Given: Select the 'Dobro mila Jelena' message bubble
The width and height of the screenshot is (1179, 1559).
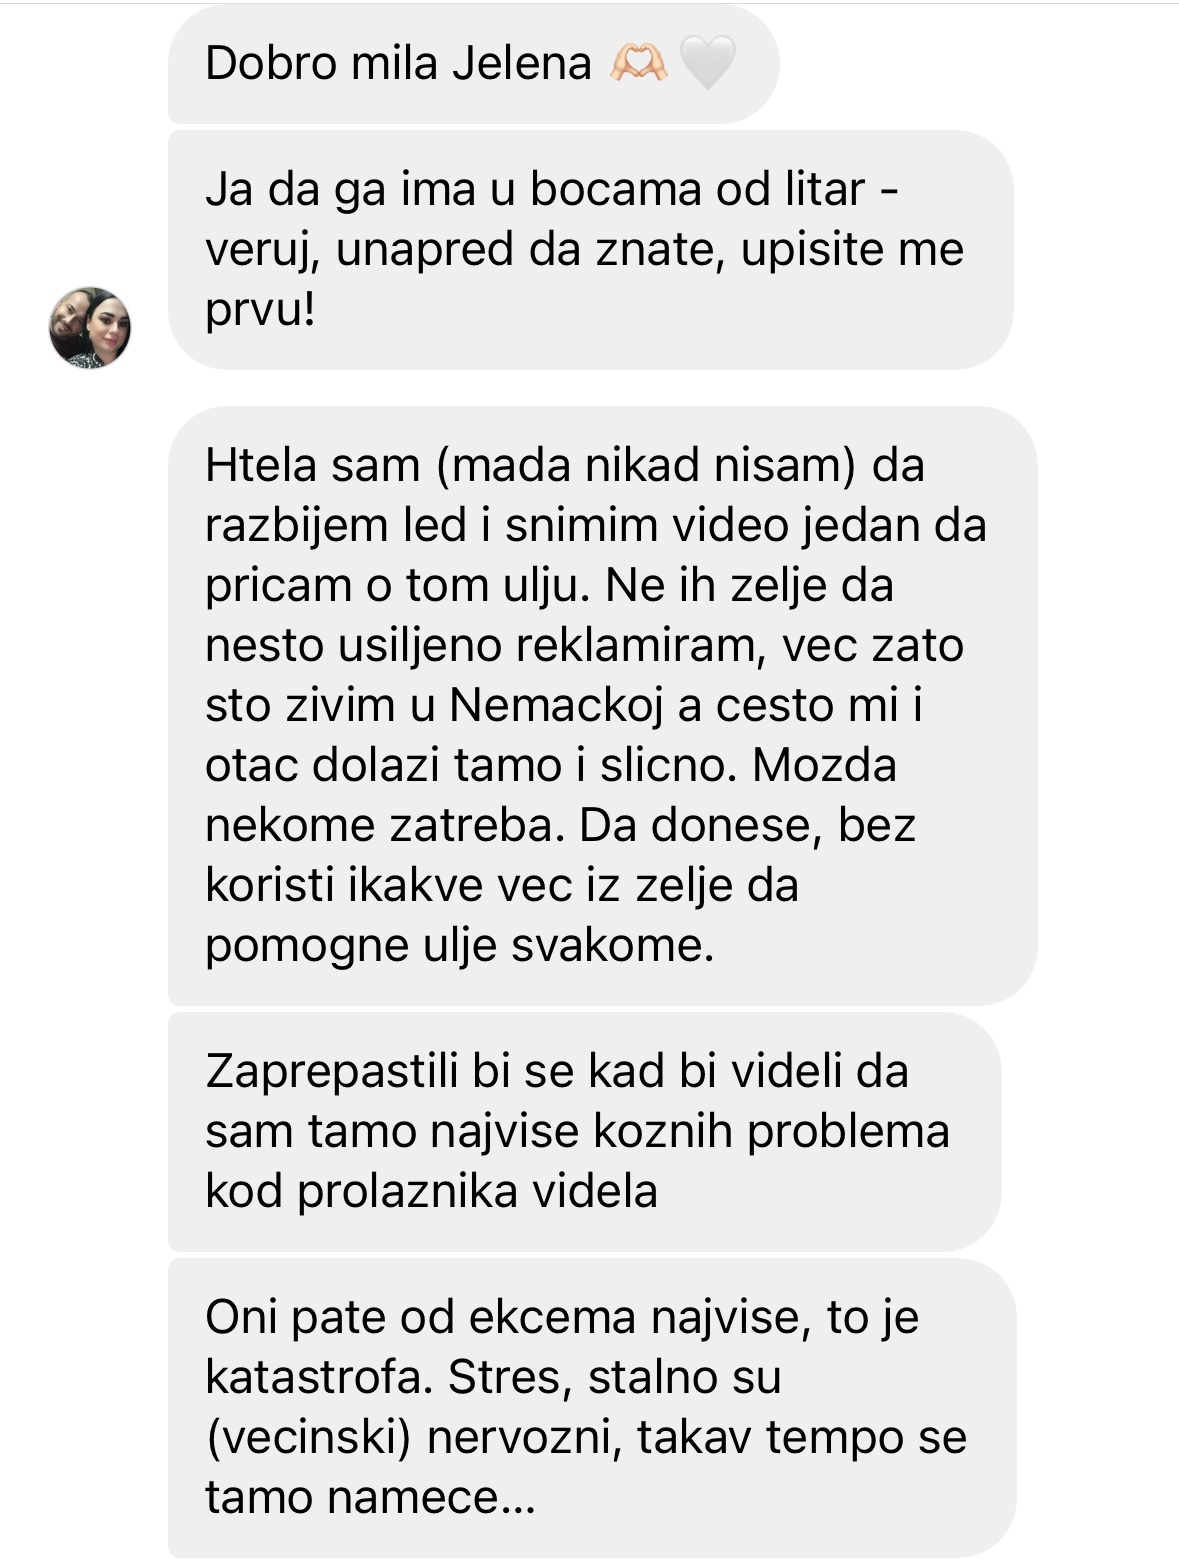Looking at the screenshot, I should (473, 62).
